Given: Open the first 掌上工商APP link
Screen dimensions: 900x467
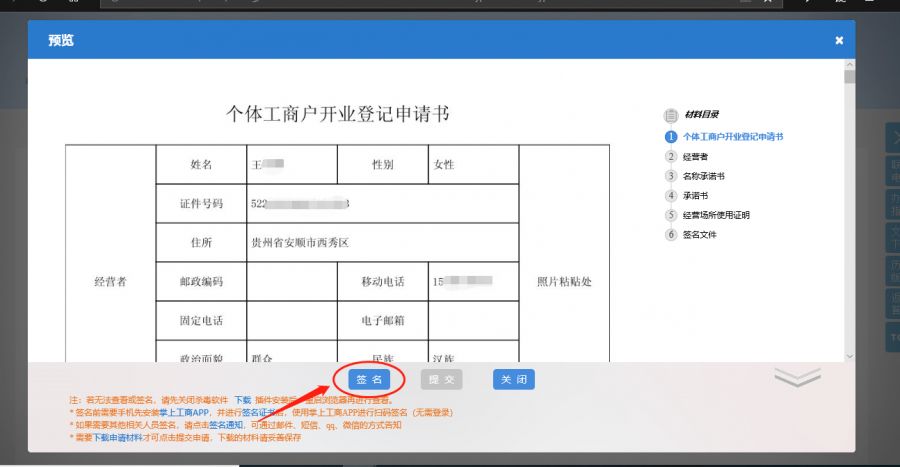Looking at the screenshot, I should pos(184,412).
